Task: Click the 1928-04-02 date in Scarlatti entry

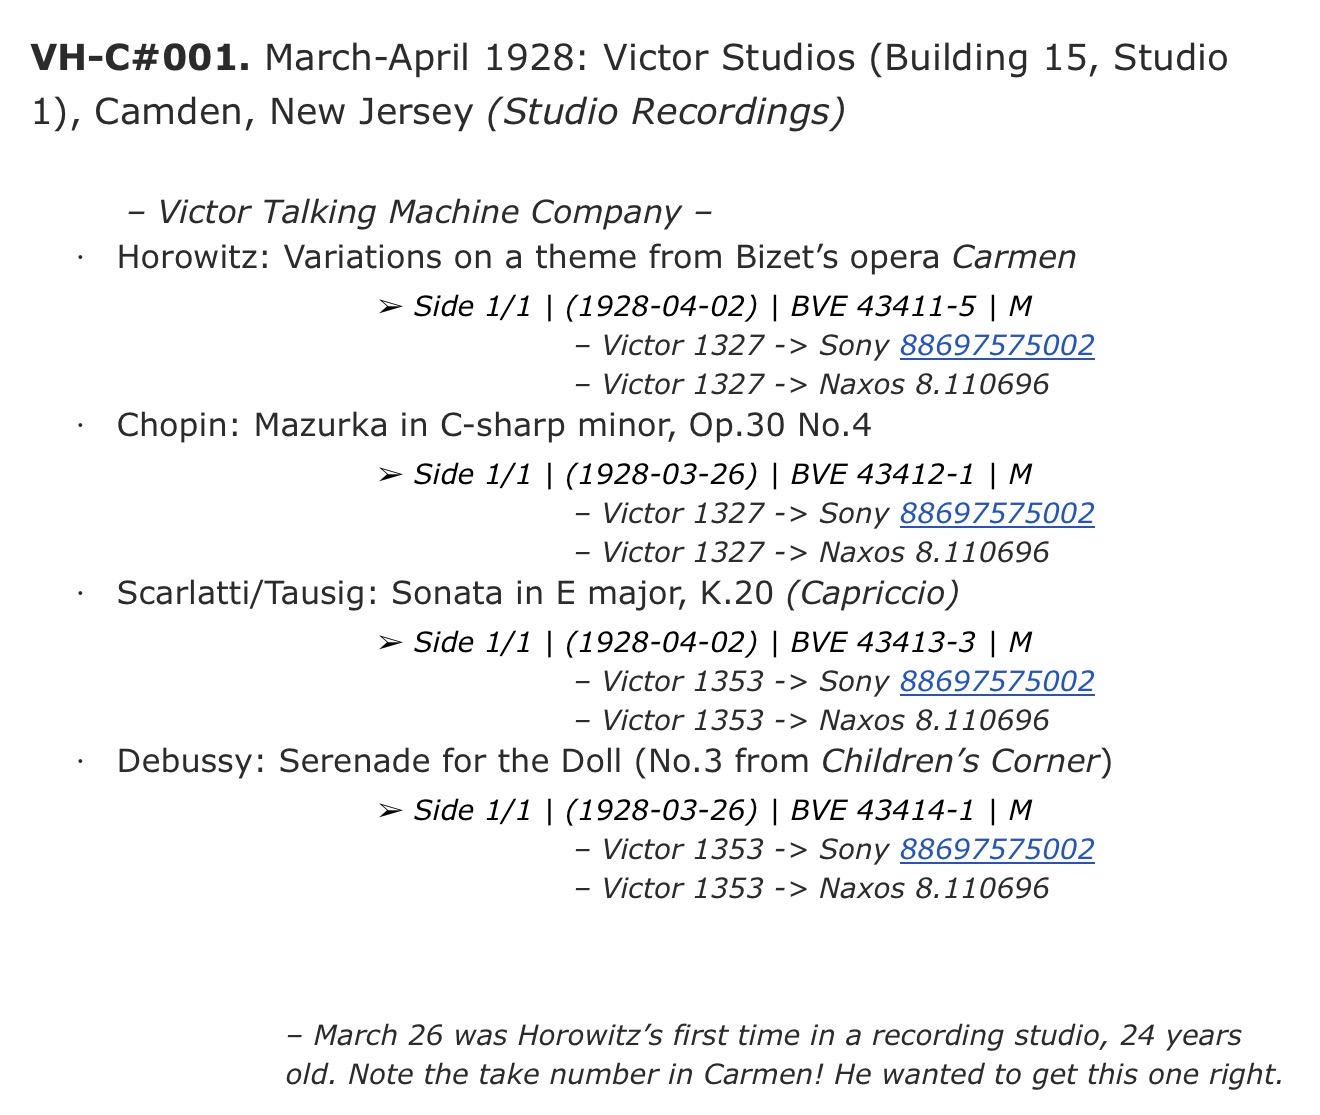Action: 661,642
